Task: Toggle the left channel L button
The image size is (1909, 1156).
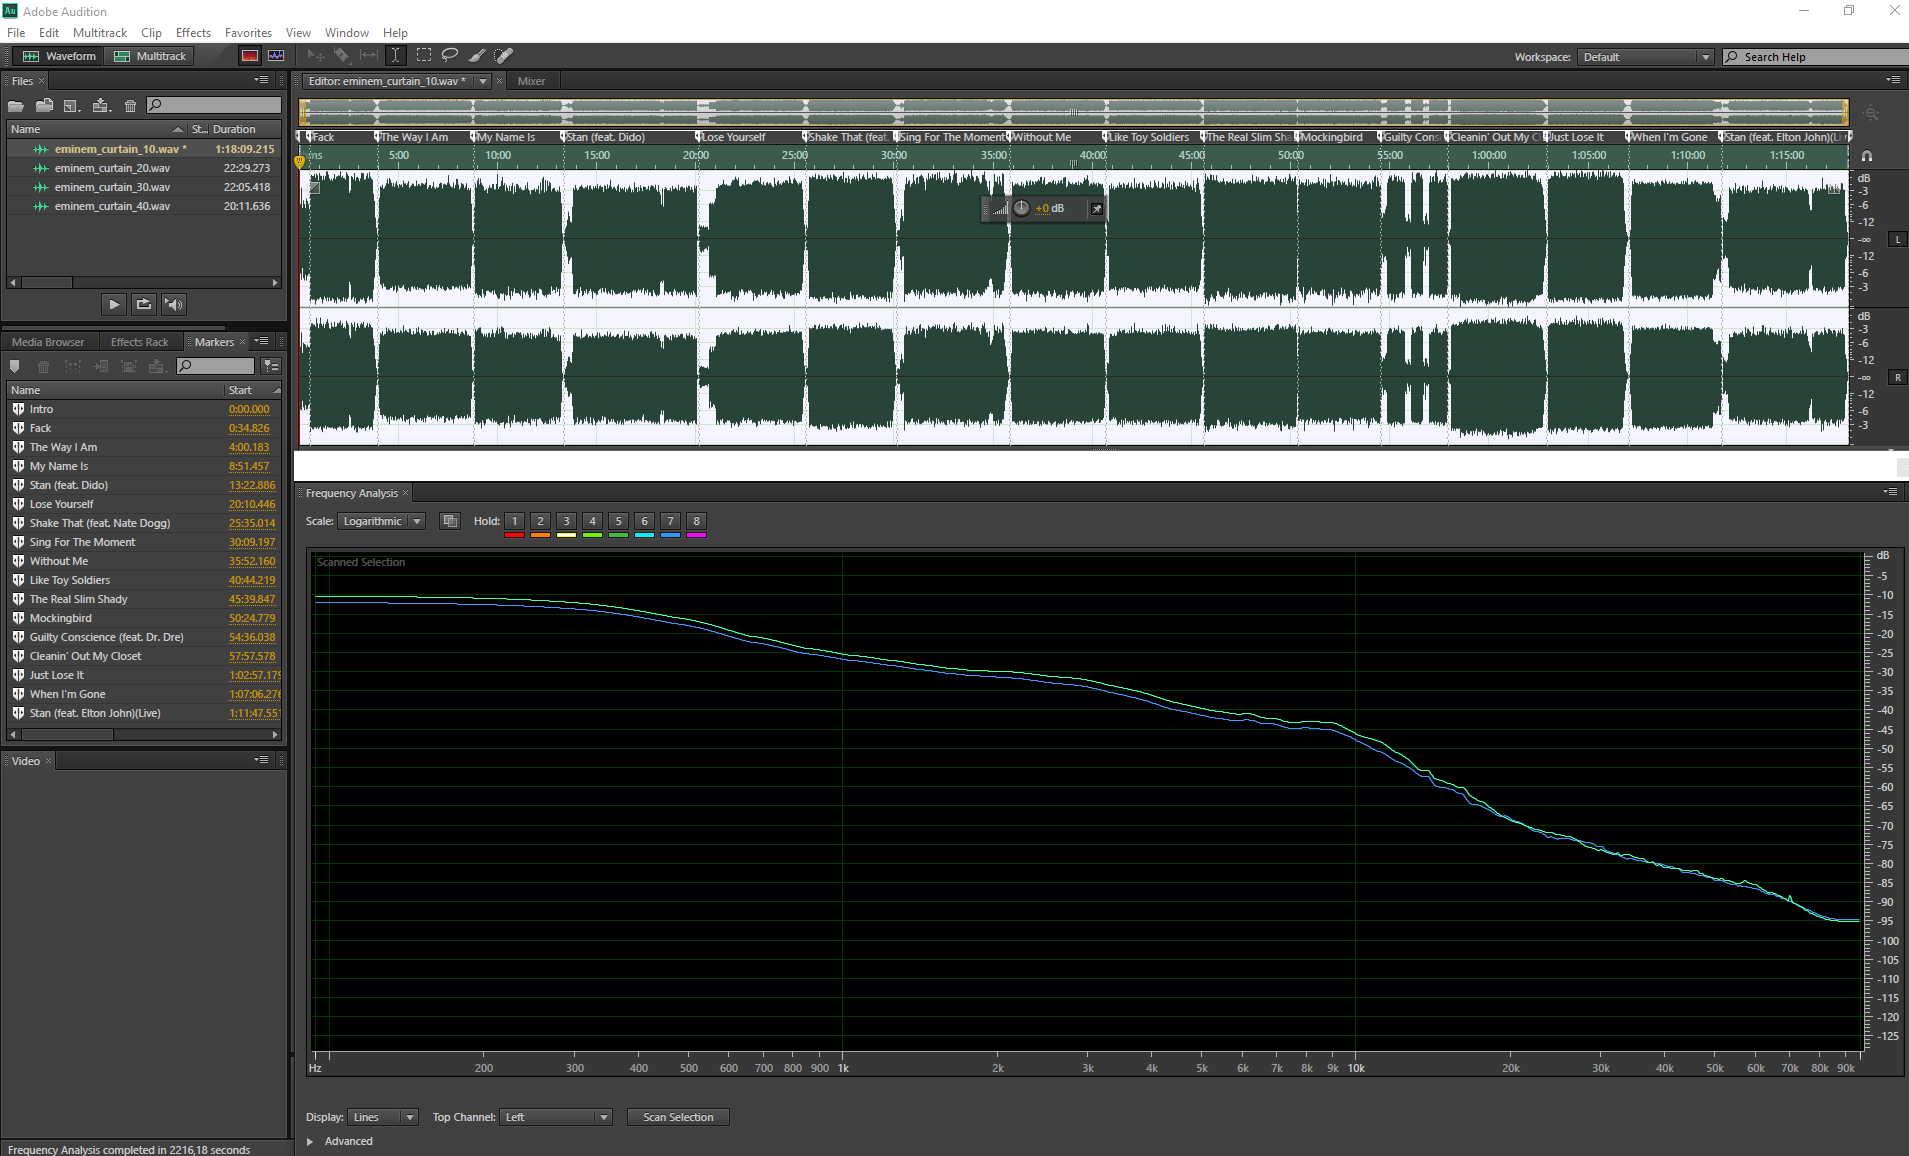Action: click(x=1897, y=239)
